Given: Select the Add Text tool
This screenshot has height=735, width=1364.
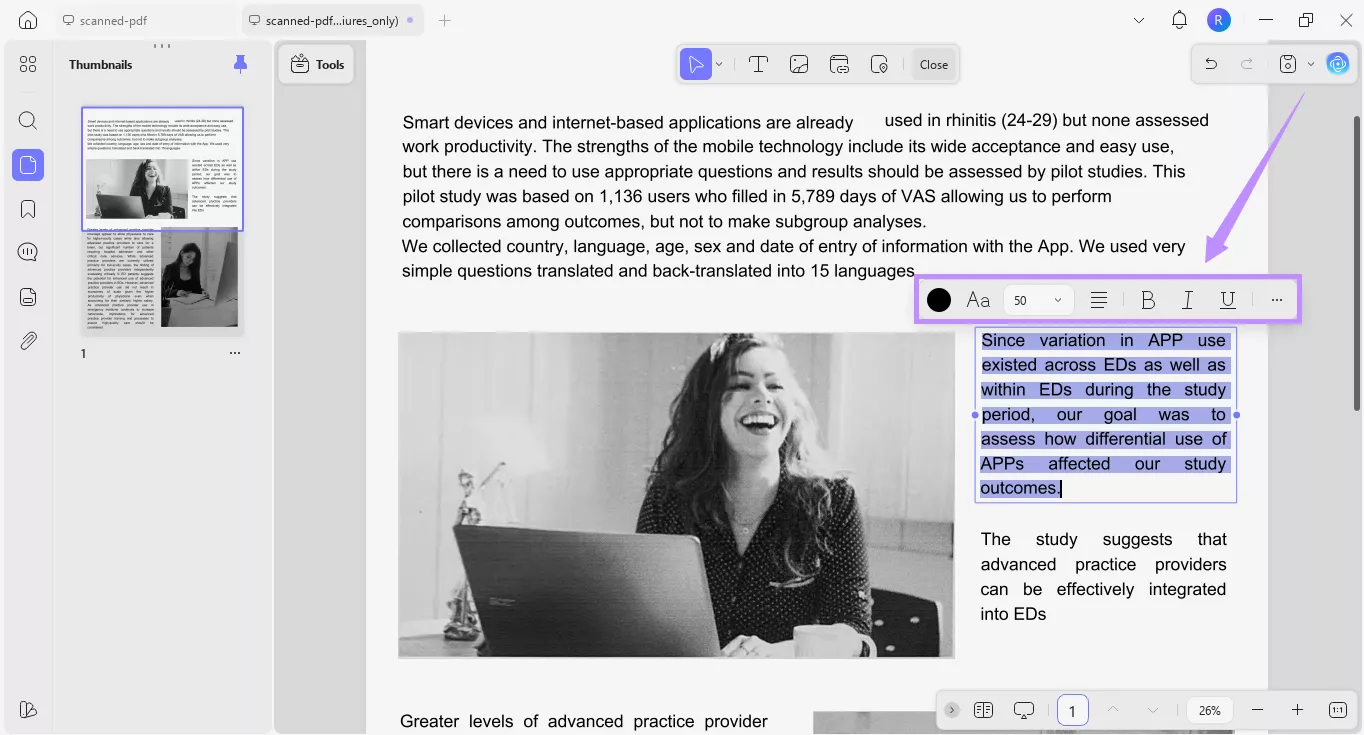Looking at the screenshot, I should pos(758,63).
